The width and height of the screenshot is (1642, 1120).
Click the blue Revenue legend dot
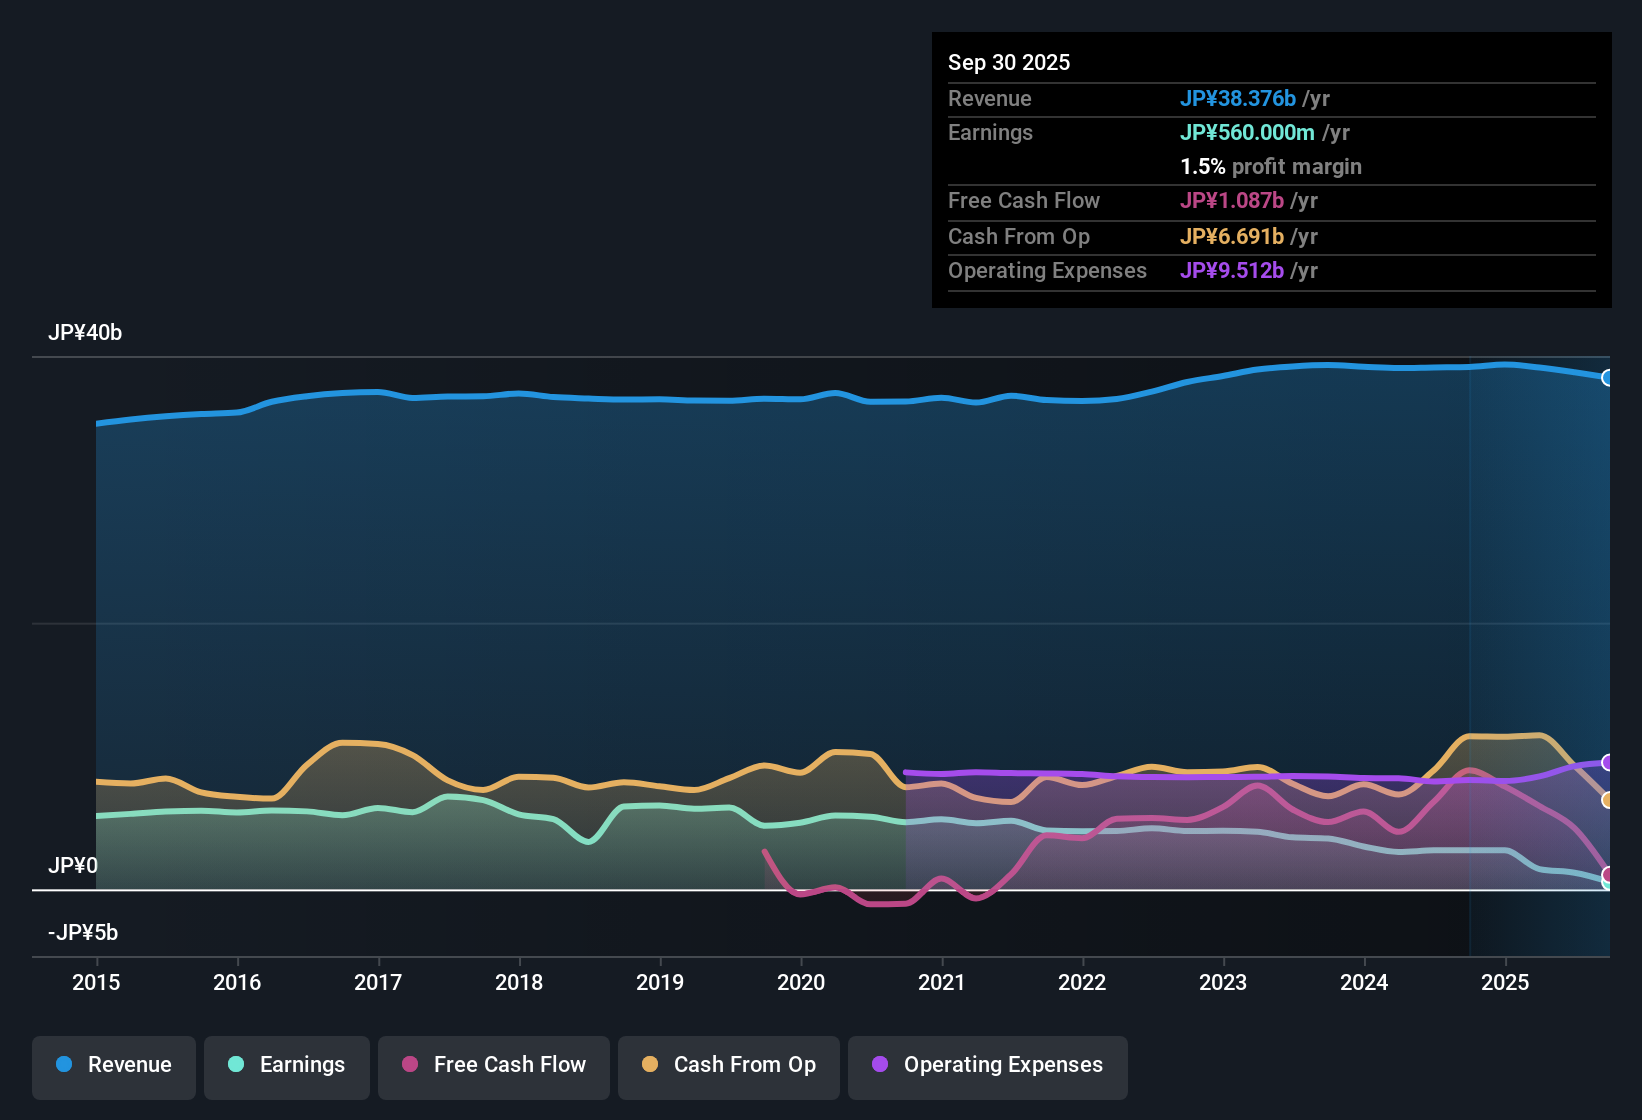64,1065
